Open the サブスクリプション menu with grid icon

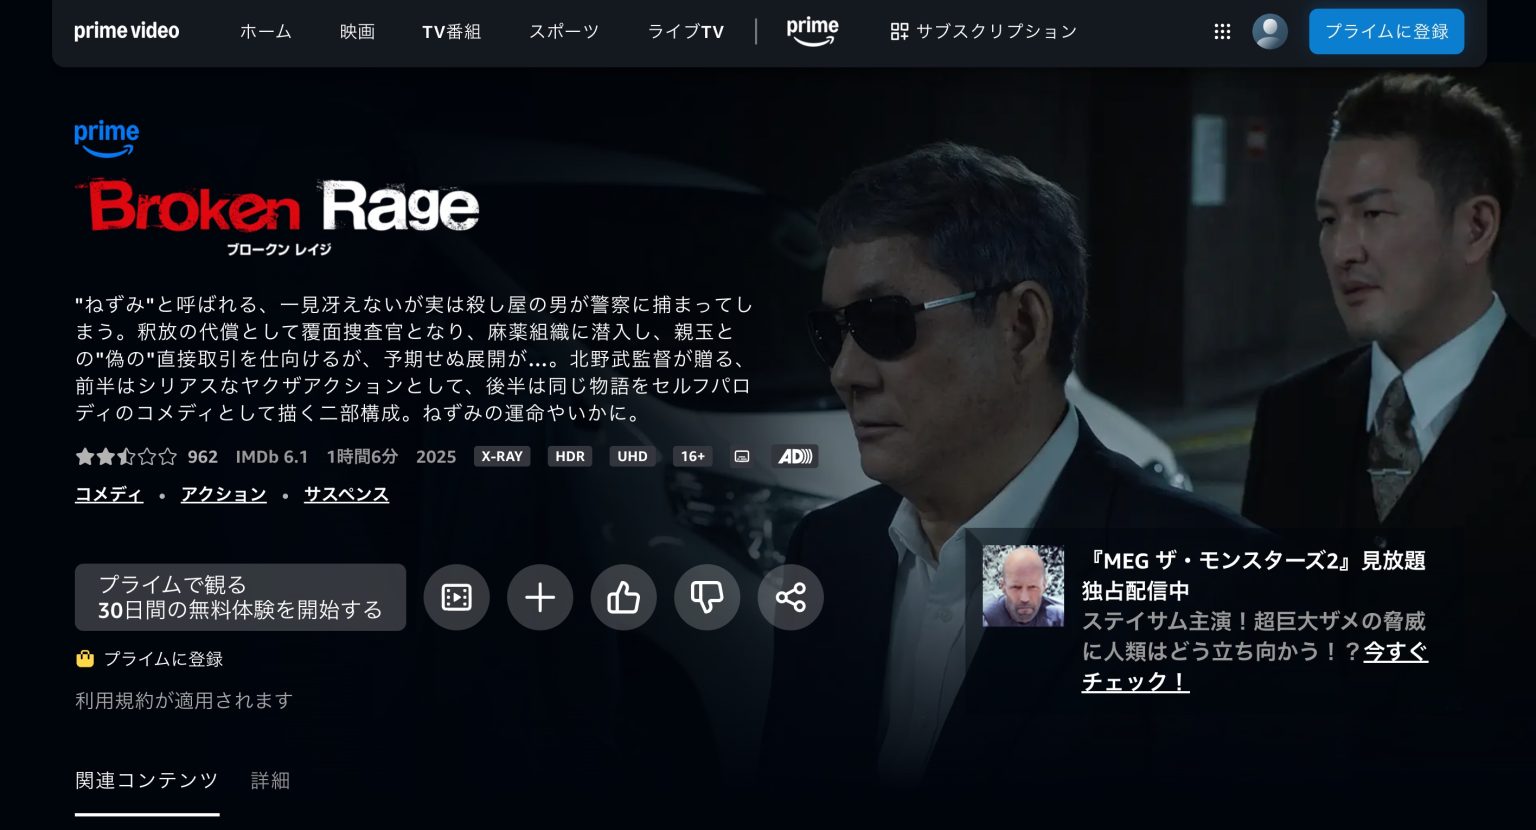coord(983,31)
